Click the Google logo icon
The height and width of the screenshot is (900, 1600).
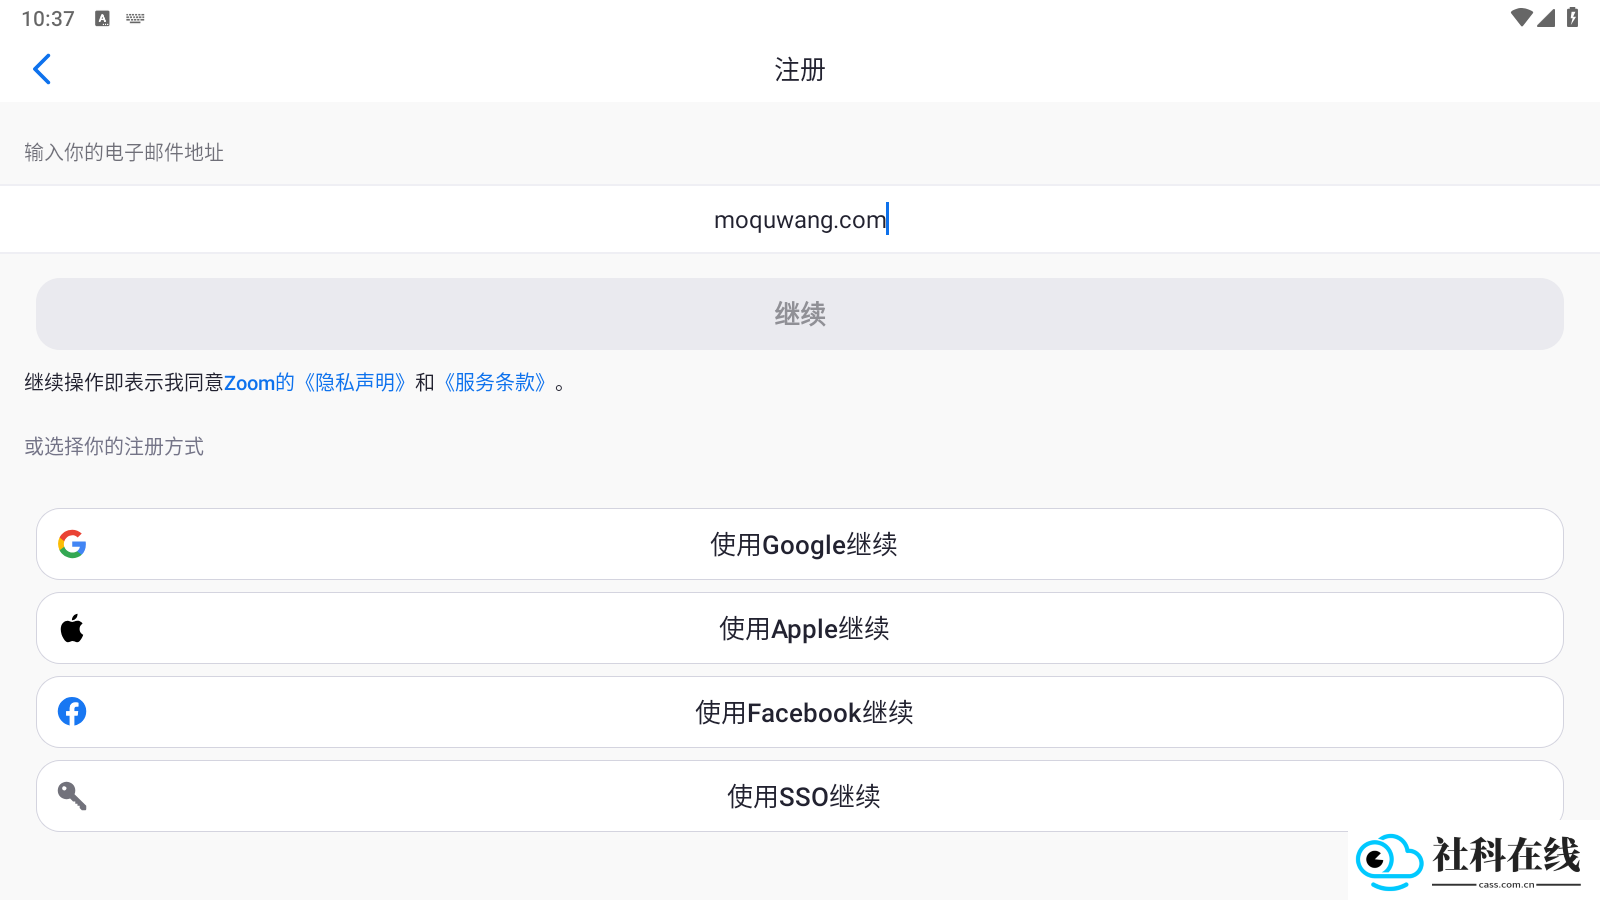tap(72, 544)
